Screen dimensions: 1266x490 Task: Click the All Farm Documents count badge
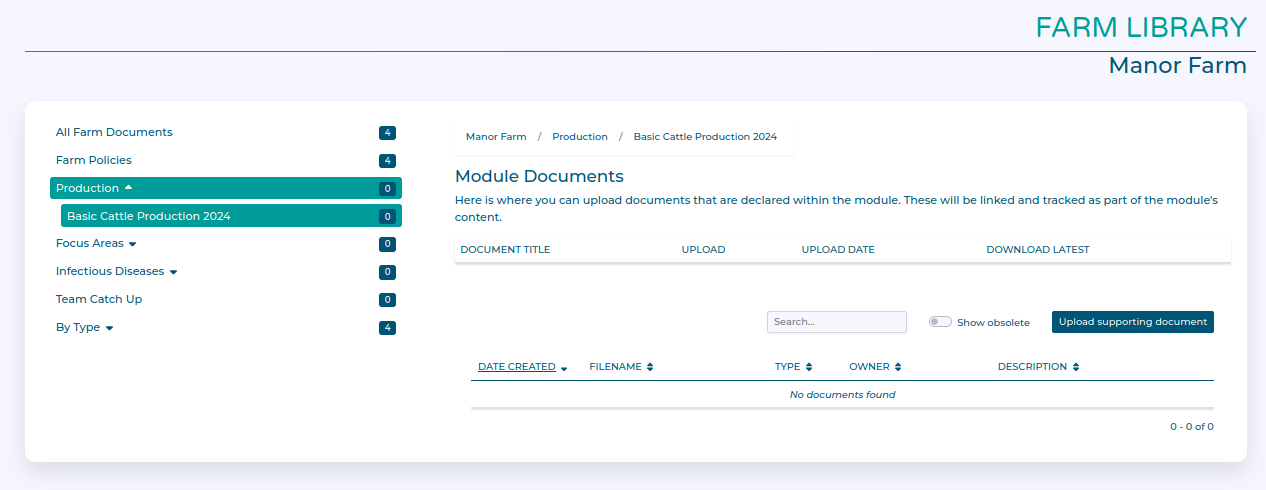pos(387,133)
